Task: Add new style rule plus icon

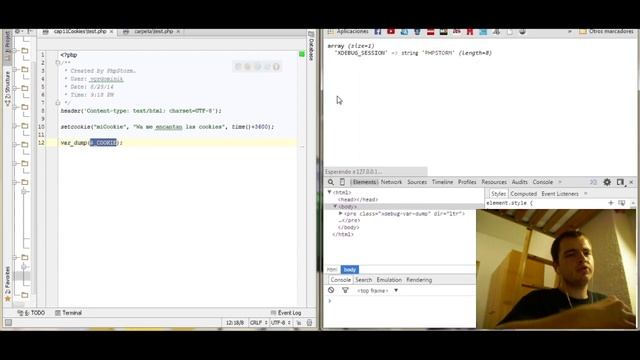Action: pos(611,203)
